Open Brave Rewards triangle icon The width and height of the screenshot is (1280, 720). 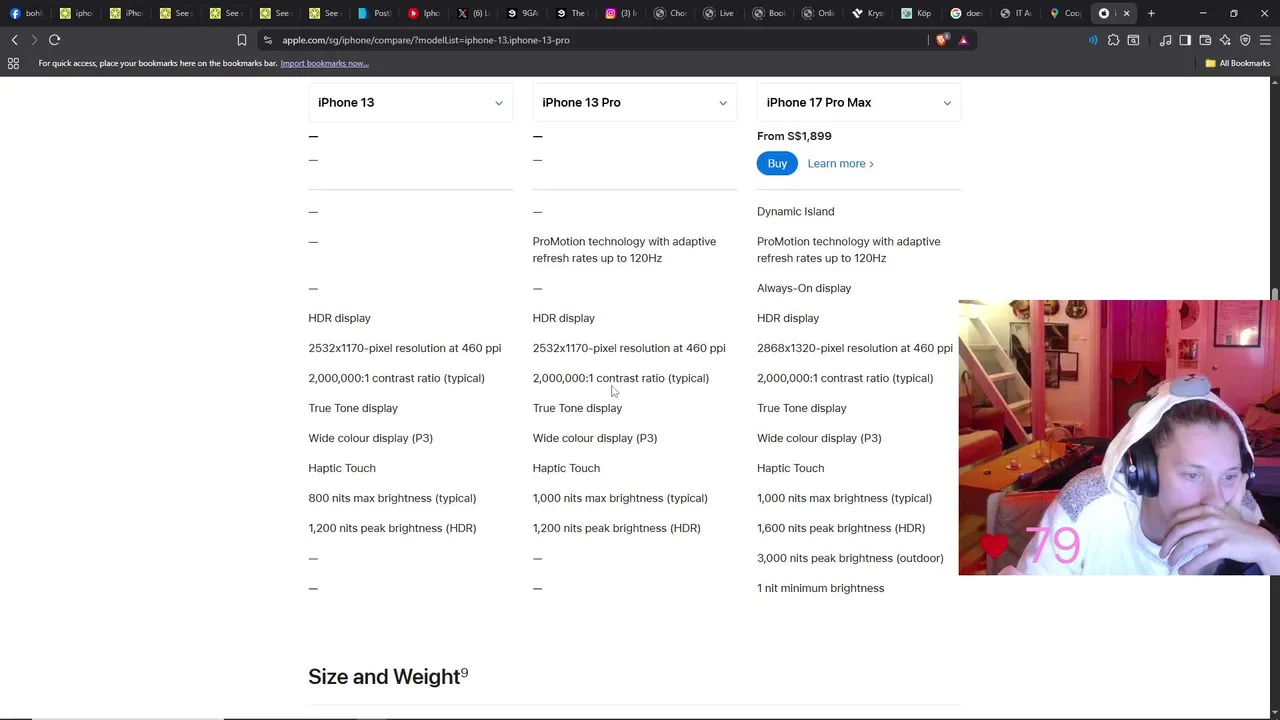[x=963, y=40]
